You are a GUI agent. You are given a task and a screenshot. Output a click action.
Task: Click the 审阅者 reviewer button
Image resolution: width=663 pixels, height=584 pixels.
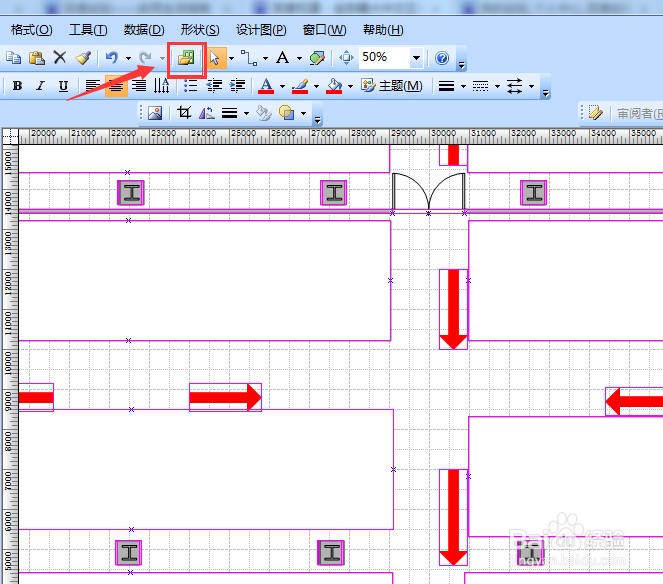pos(640,113)
